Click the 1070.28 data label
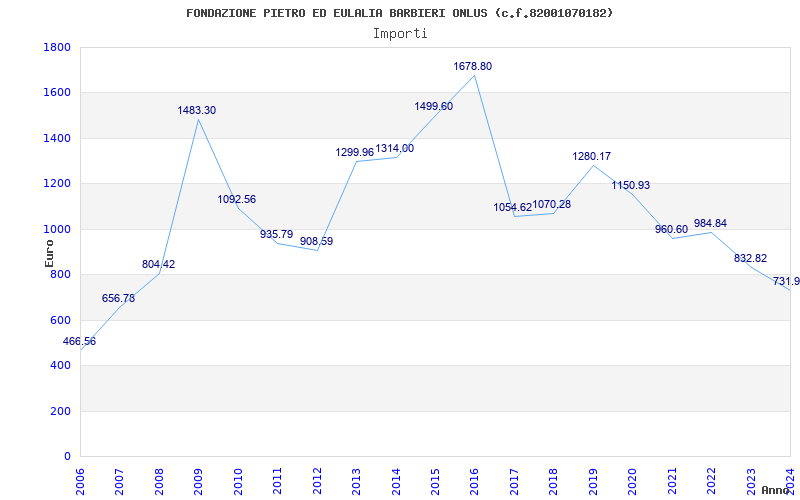This screenshot has width=800, height=500. pos(552,205)
